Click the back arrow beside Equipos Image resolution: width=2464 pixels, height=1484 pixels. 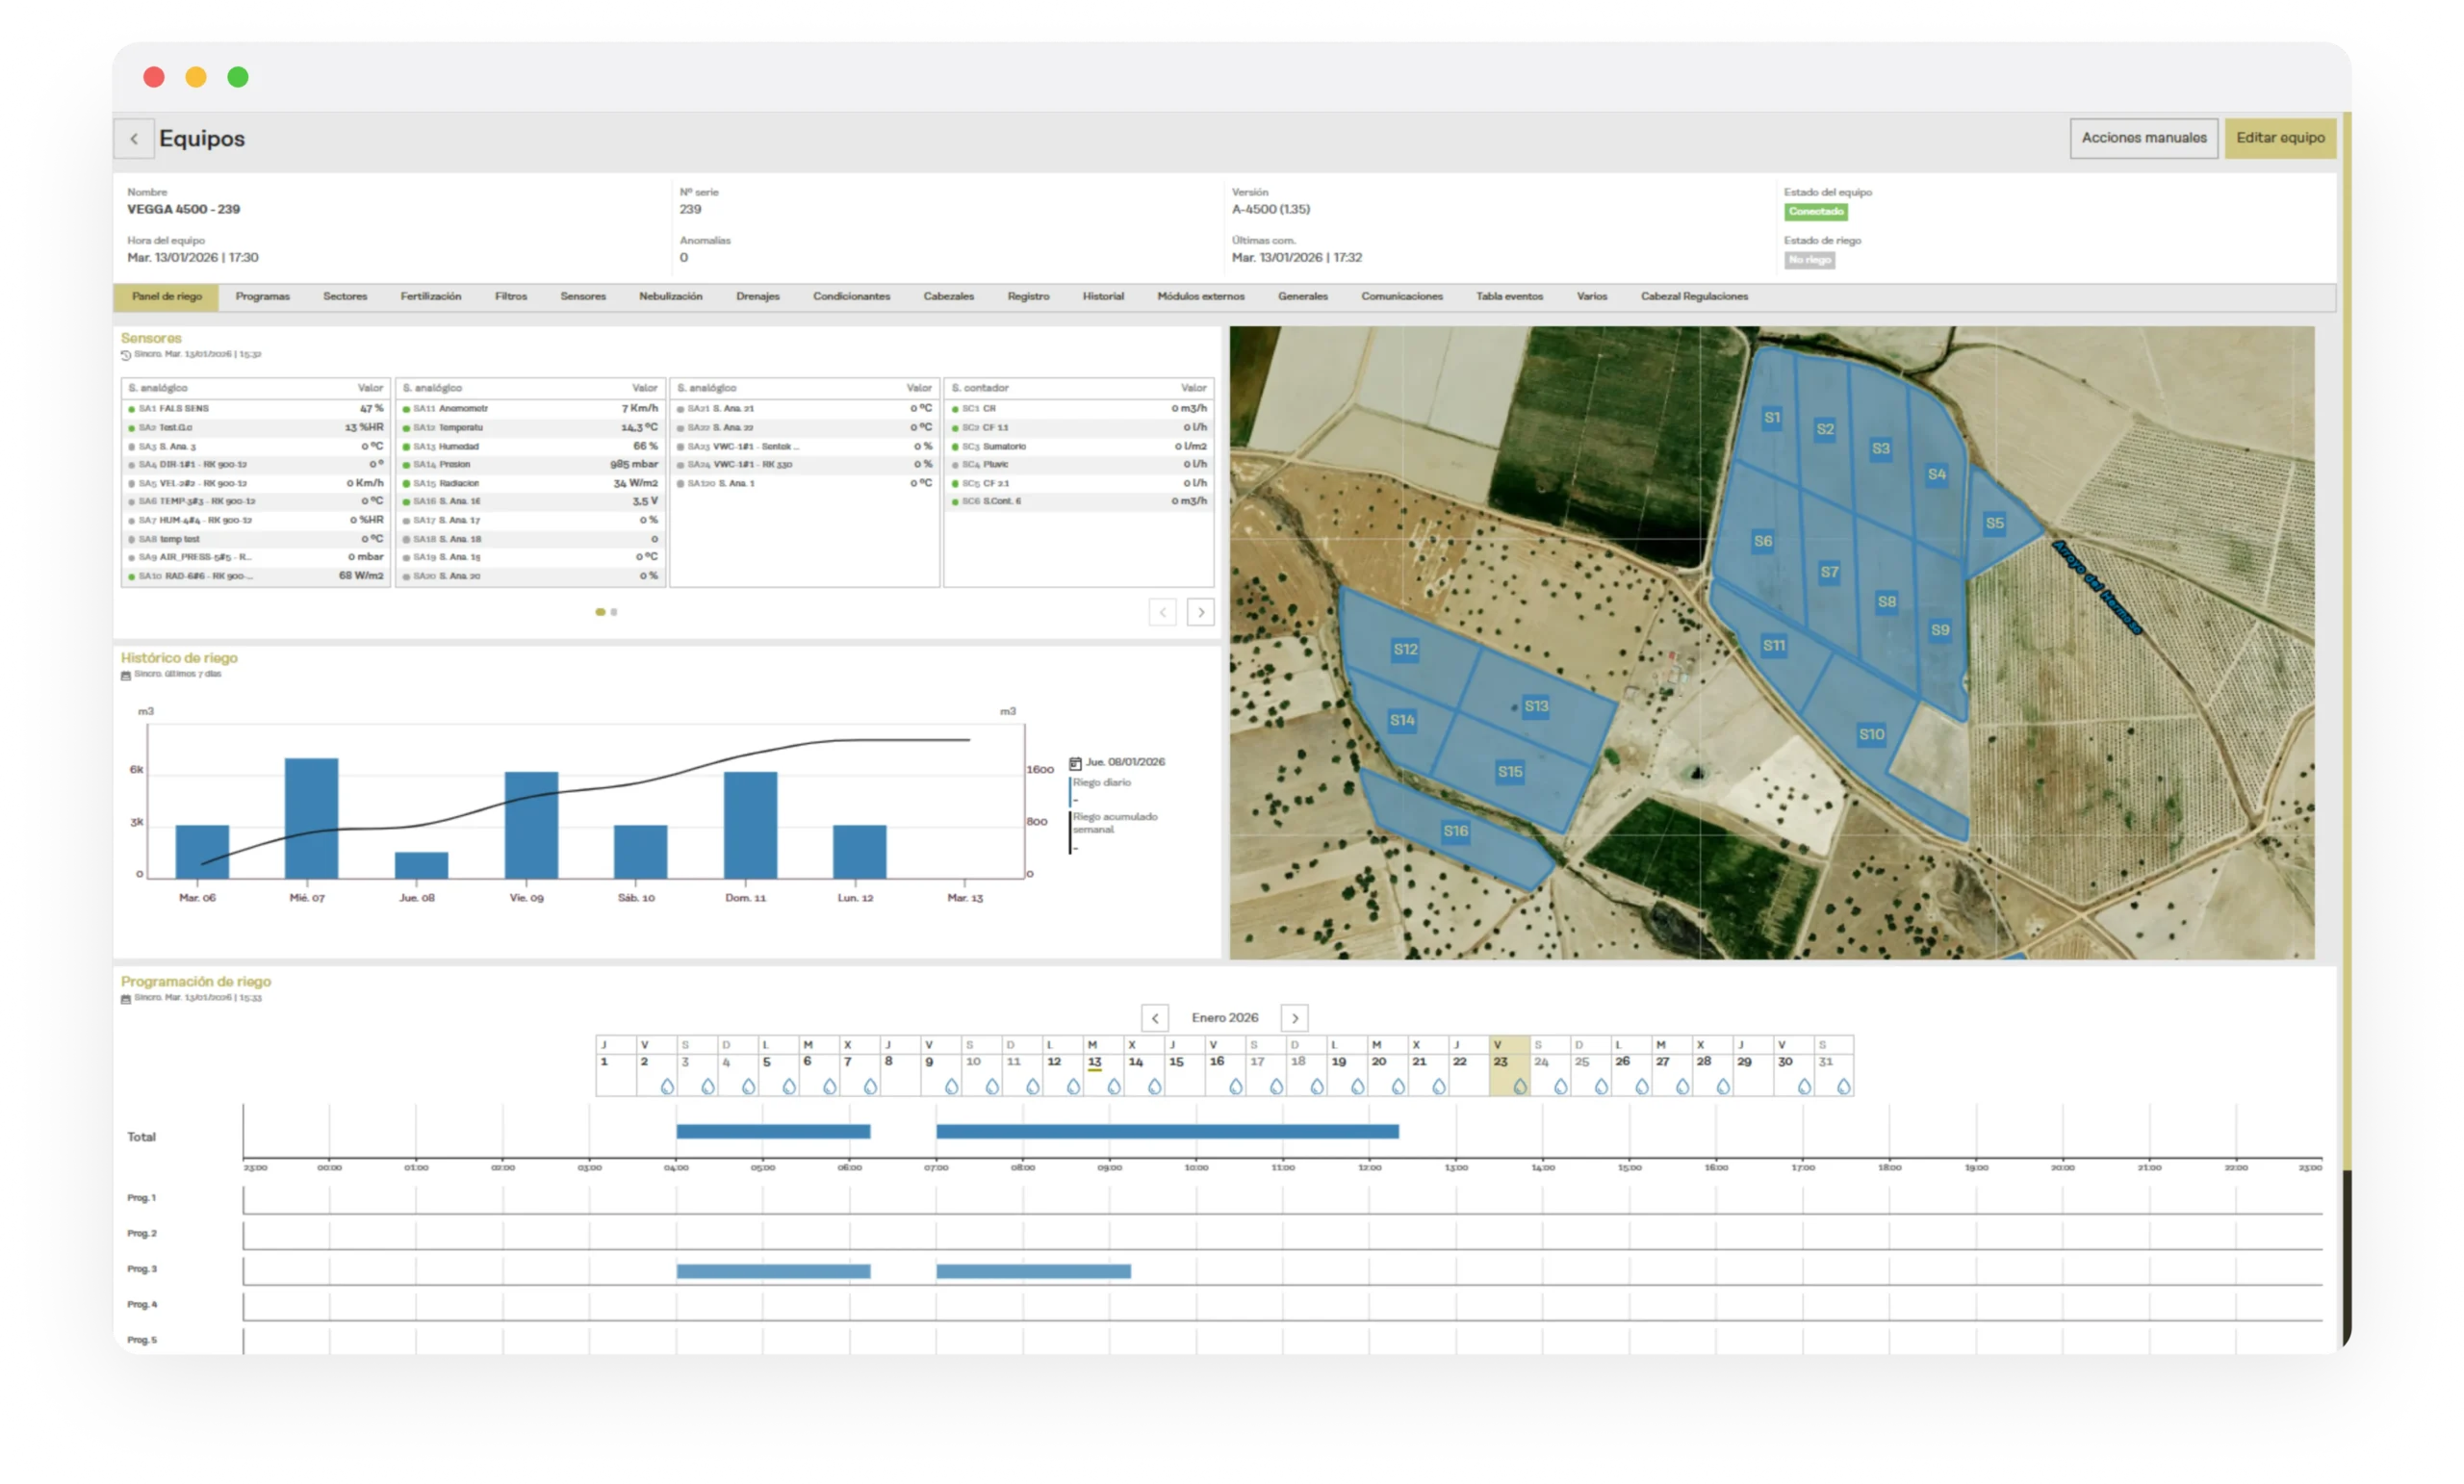(134, 139)
